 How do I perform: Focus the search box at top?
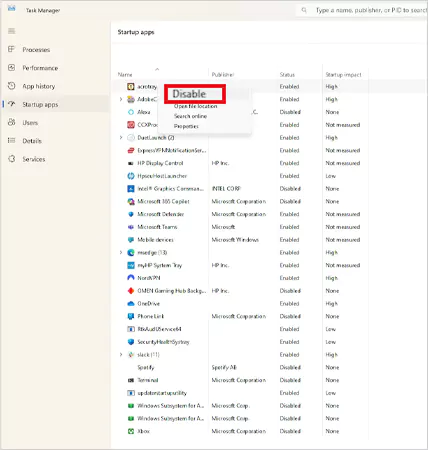coord(362,10)
